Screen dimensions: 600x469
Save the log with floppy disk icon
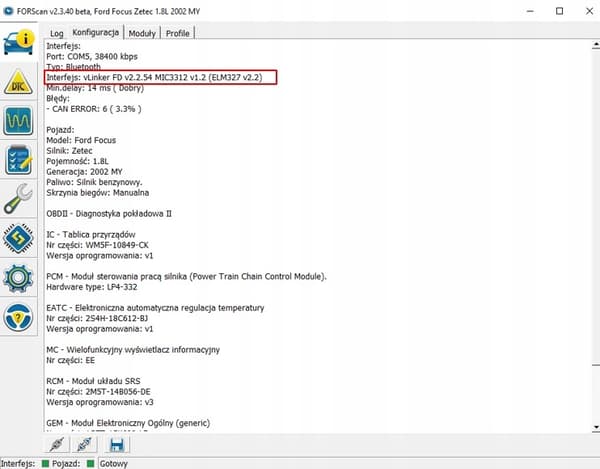point(116,445)
